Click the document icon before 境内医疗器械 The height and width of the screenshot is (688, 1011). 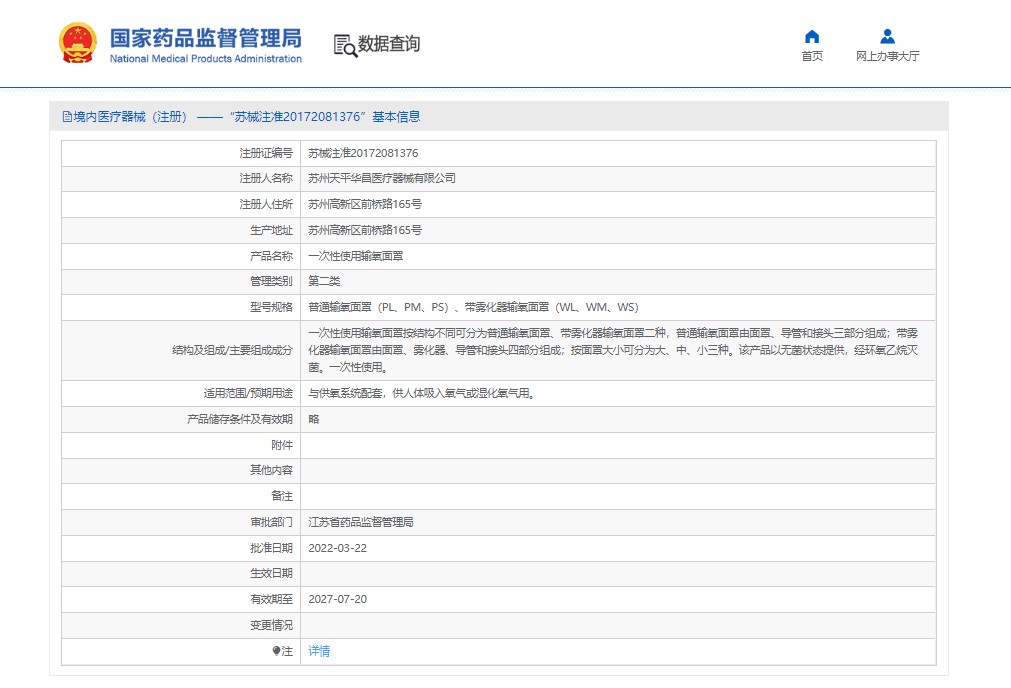coord(67,117)
